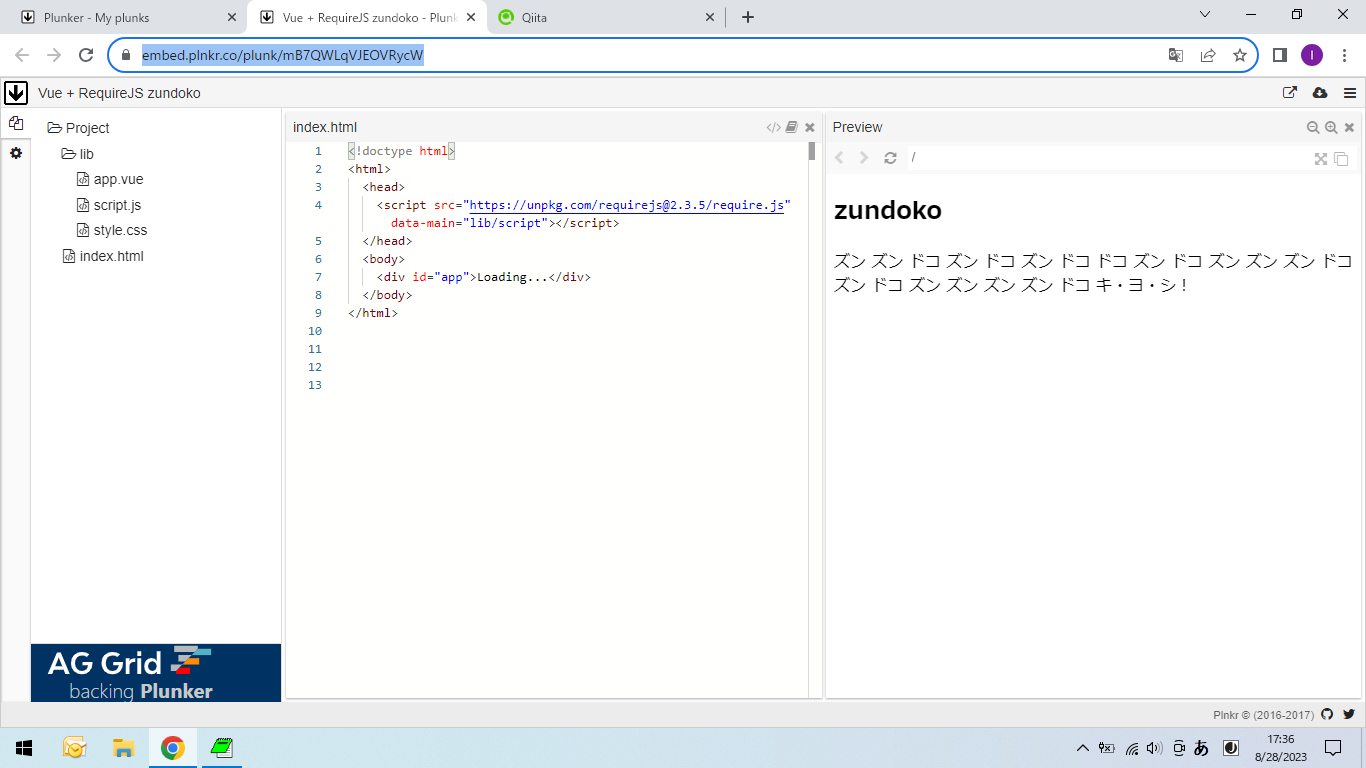Open Plnkr Twitter link in footer
Viewport: 1366px width, 768px height.
1348,714
